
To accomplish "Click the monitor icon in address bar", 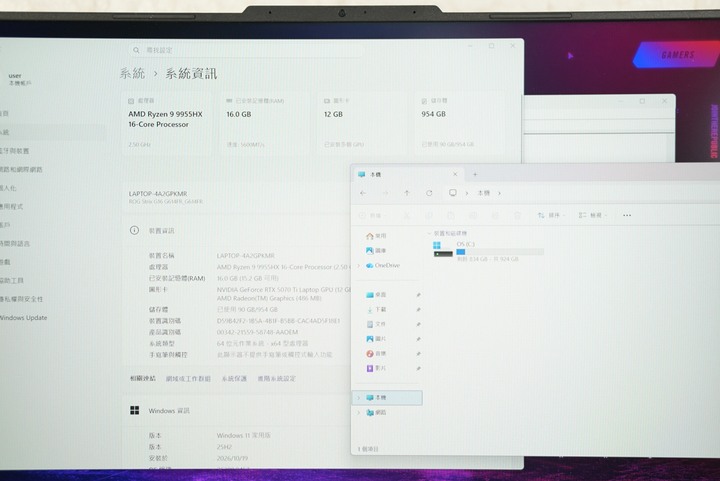I will pyautogui.click(x=453, y=193).
